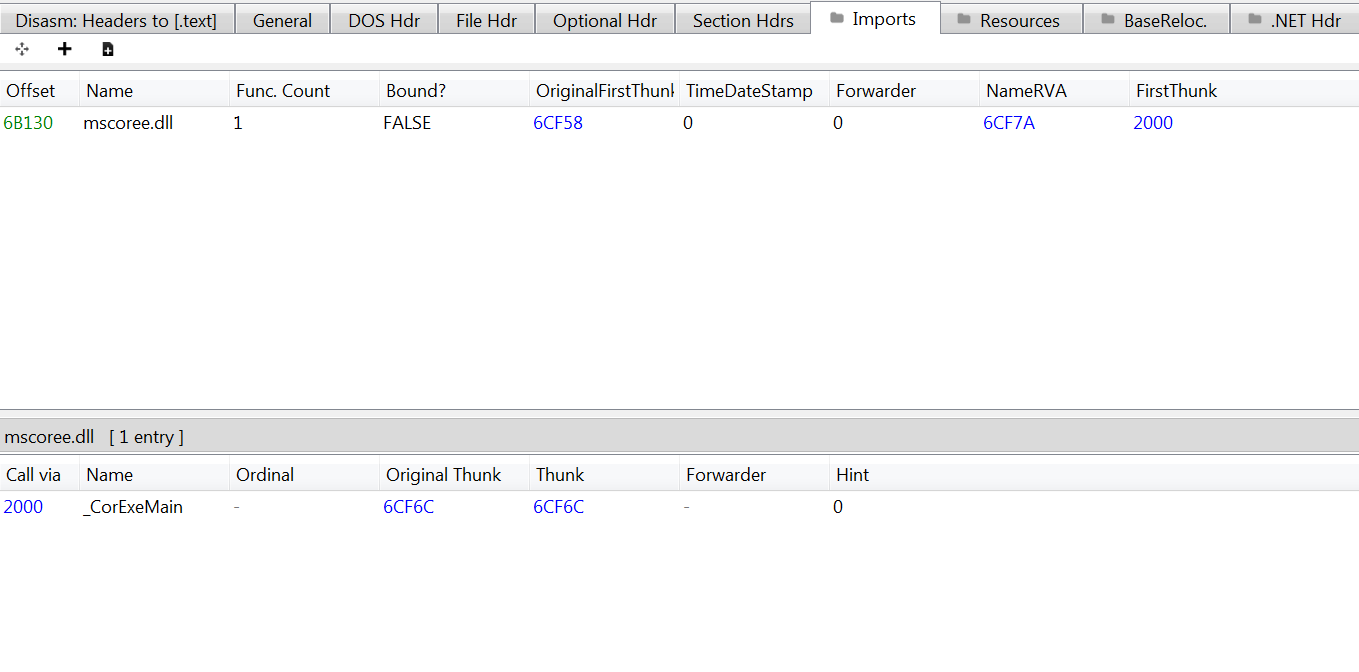This screenshot has height=672, width=1359.
Task: Open the .NET Hdr tab
Action: coord(1294,20)
